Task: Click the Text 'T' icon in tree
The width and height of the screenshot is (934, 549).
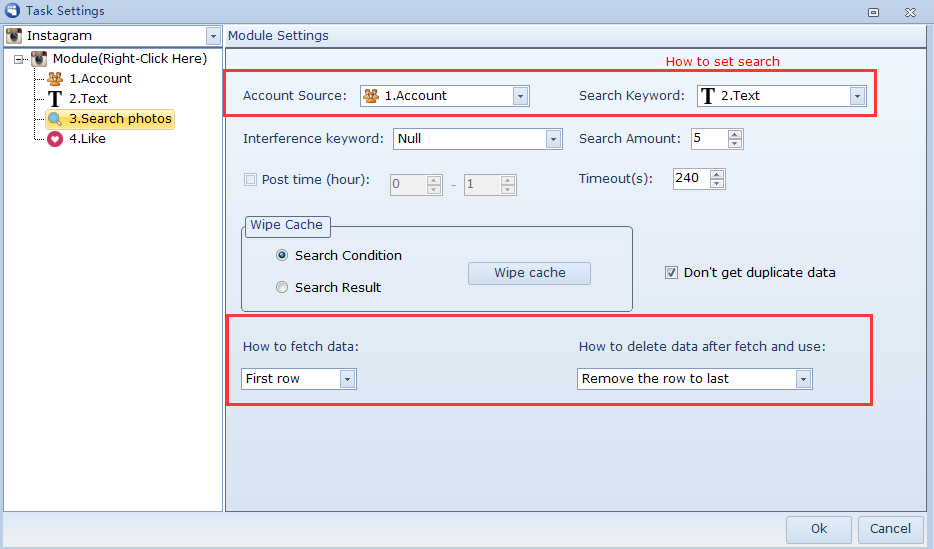Action: pos(55,99)
